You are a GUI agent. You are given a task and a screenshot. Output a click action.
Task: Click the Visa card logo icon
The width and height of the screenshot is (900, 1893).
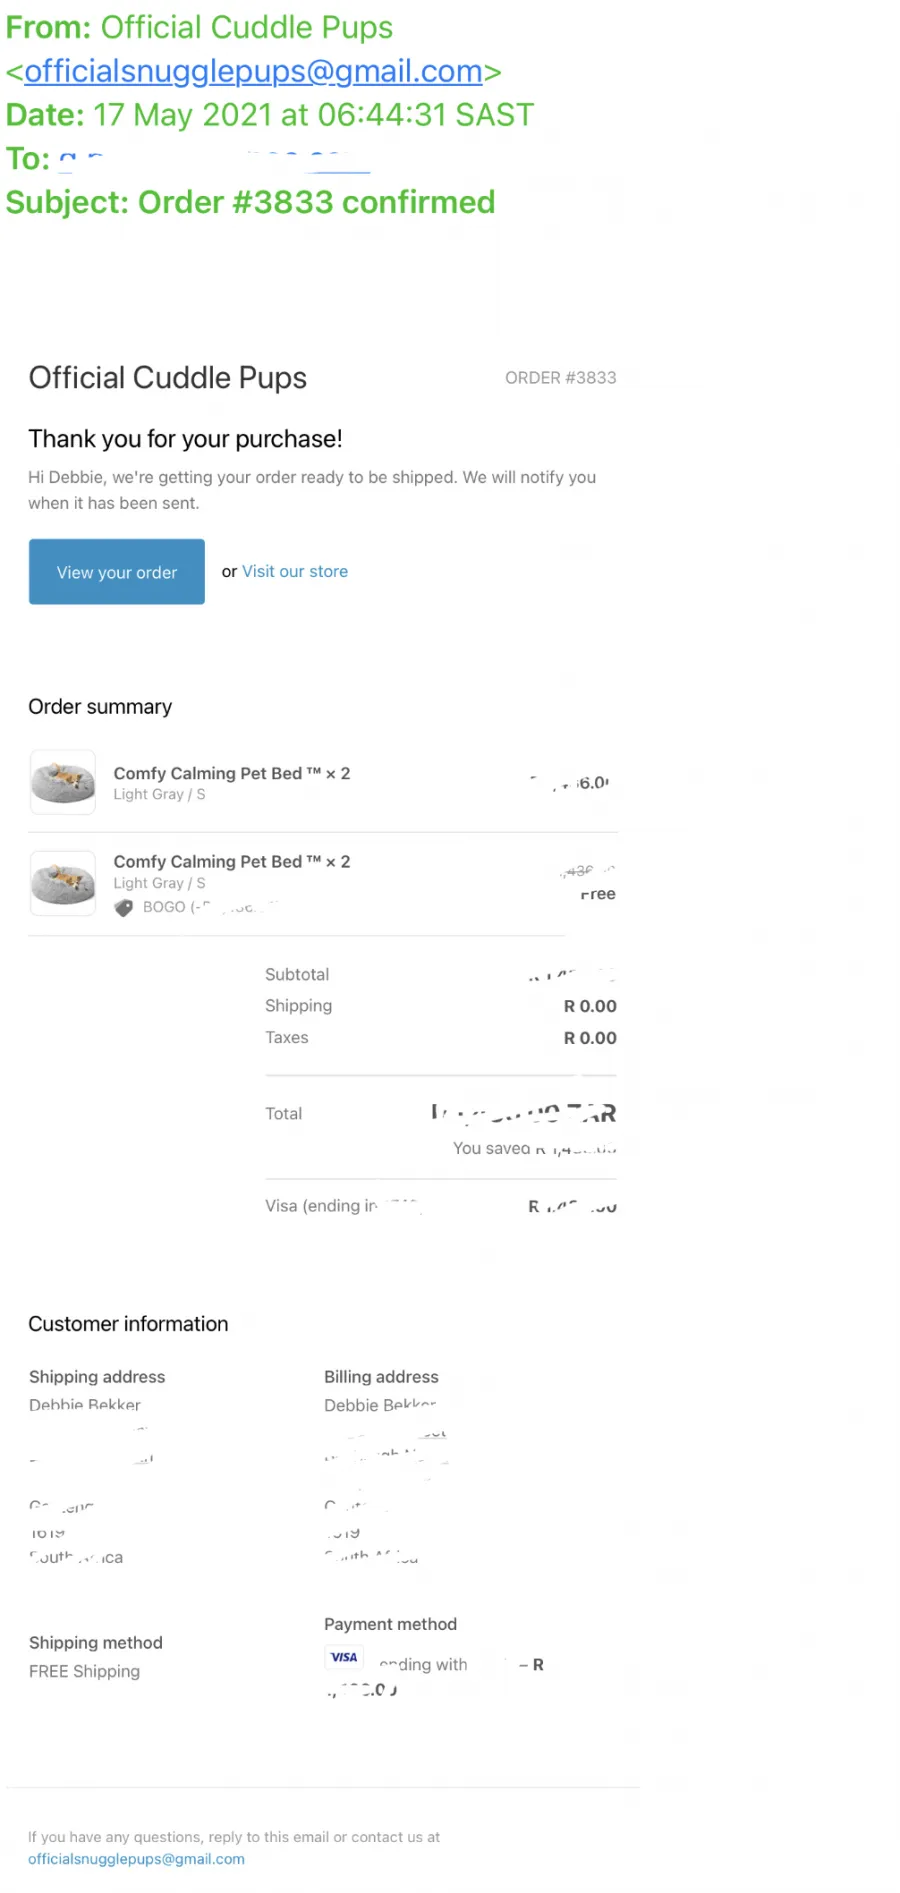coord(344,1657)
